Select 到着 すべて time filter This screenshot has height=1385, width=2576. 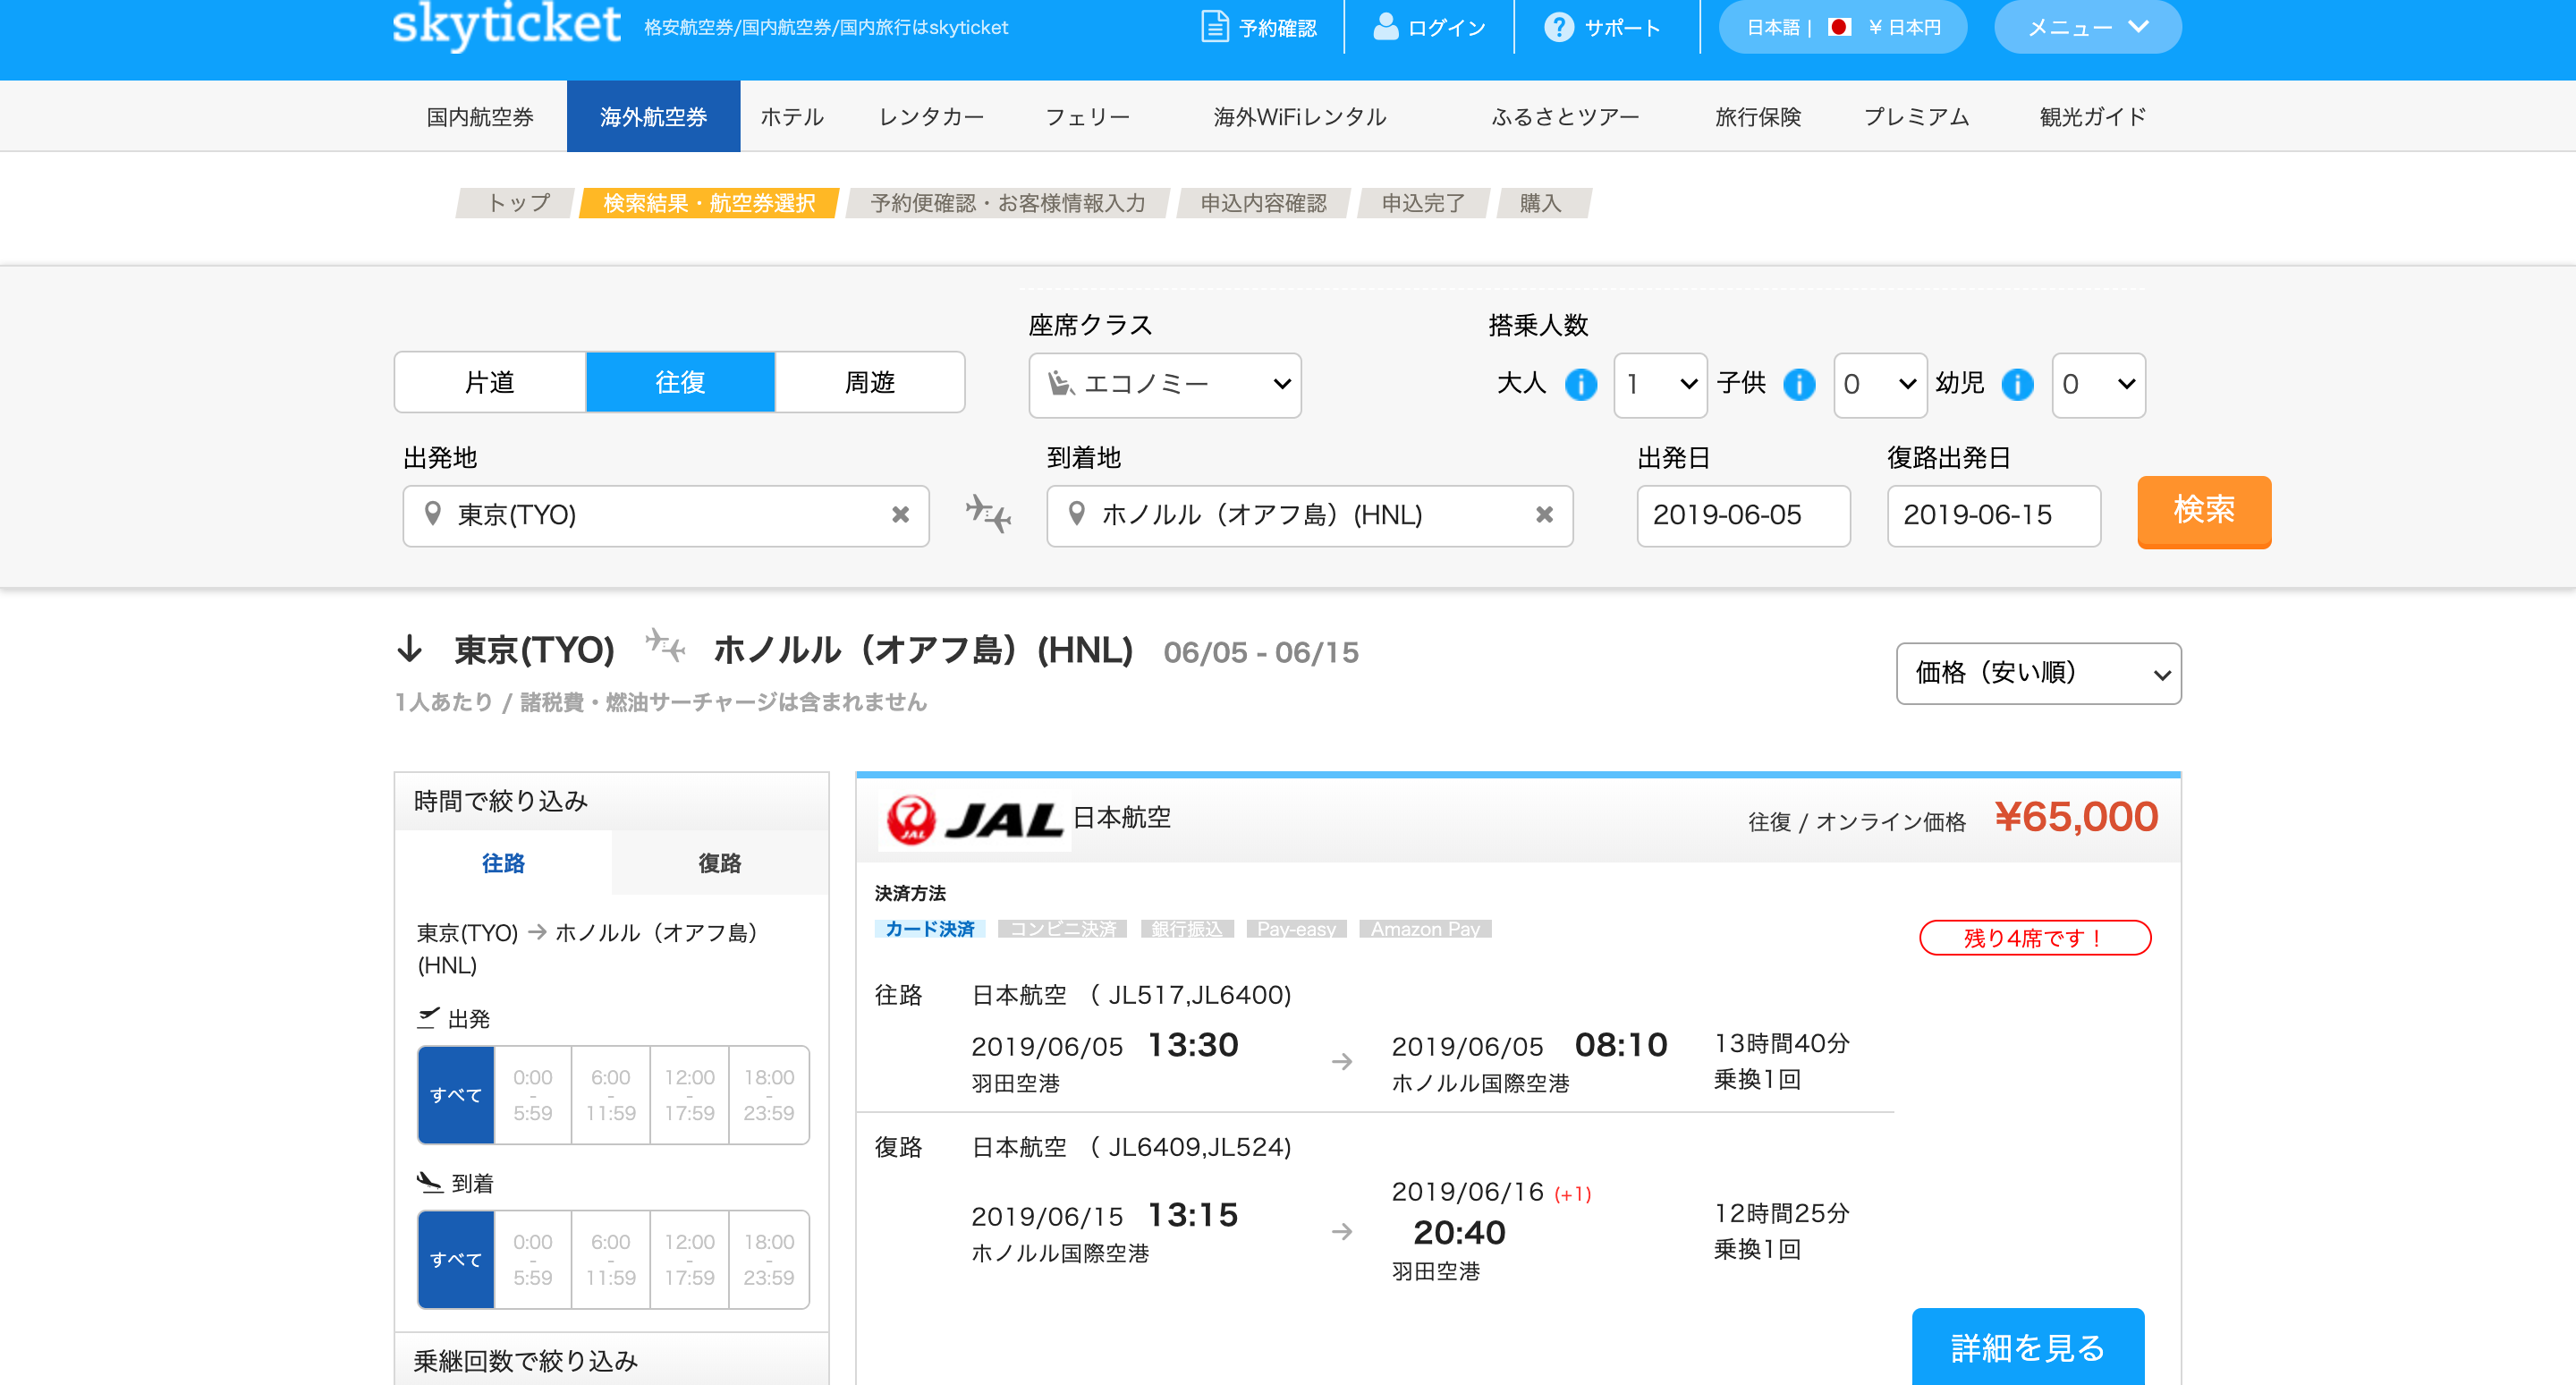456,1260
